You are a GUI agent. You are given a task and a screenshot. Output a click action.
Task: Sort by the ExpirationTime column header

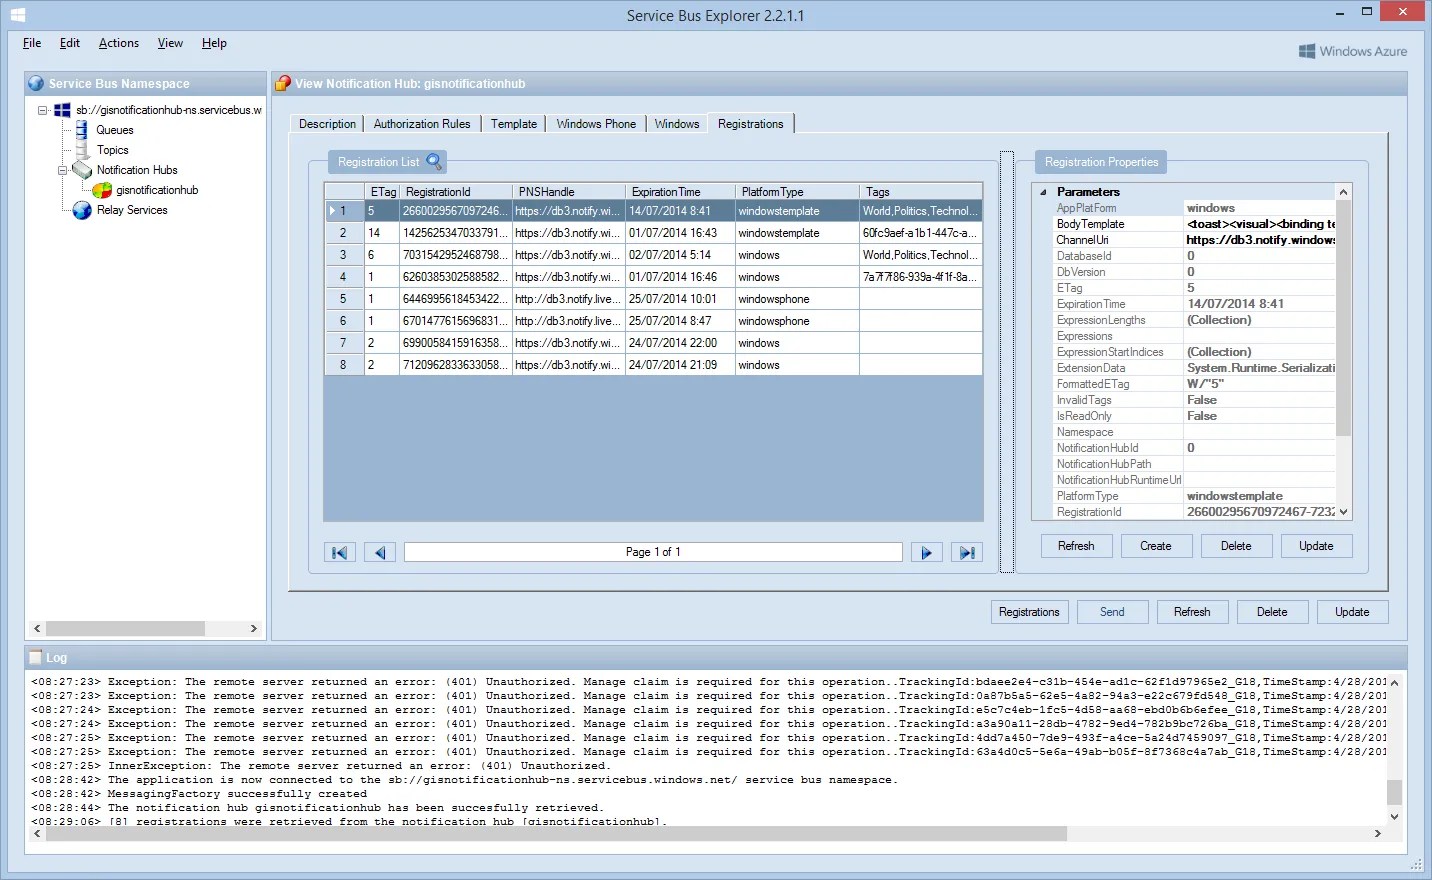[x=681, y=192]
